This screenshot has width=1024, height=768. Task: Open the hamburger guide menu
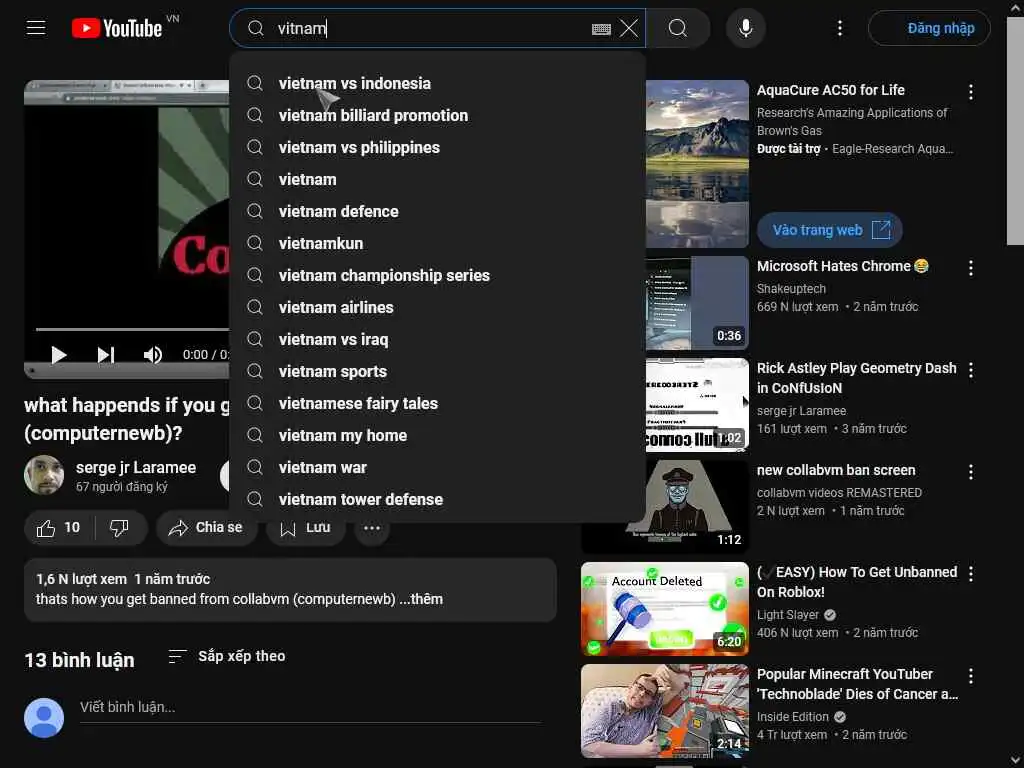pos(36,28)
